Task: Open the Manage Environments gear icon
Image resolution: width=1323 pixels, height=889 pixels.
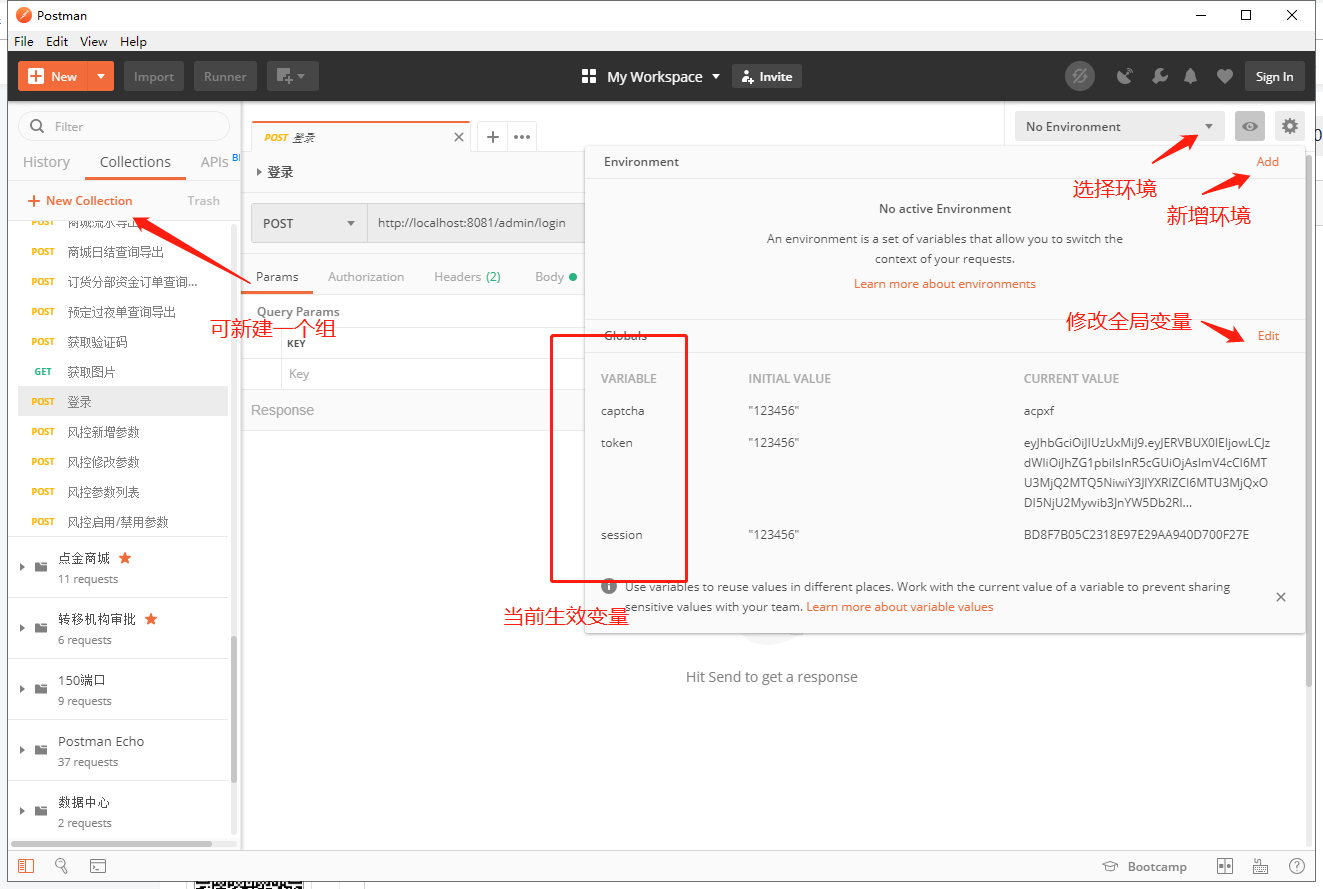Action: click(1289, 126)
